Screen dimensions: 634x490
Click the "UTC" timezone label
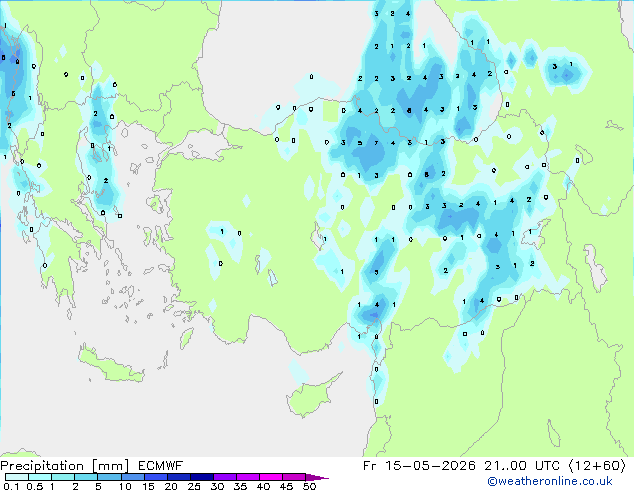pos(547,466)
